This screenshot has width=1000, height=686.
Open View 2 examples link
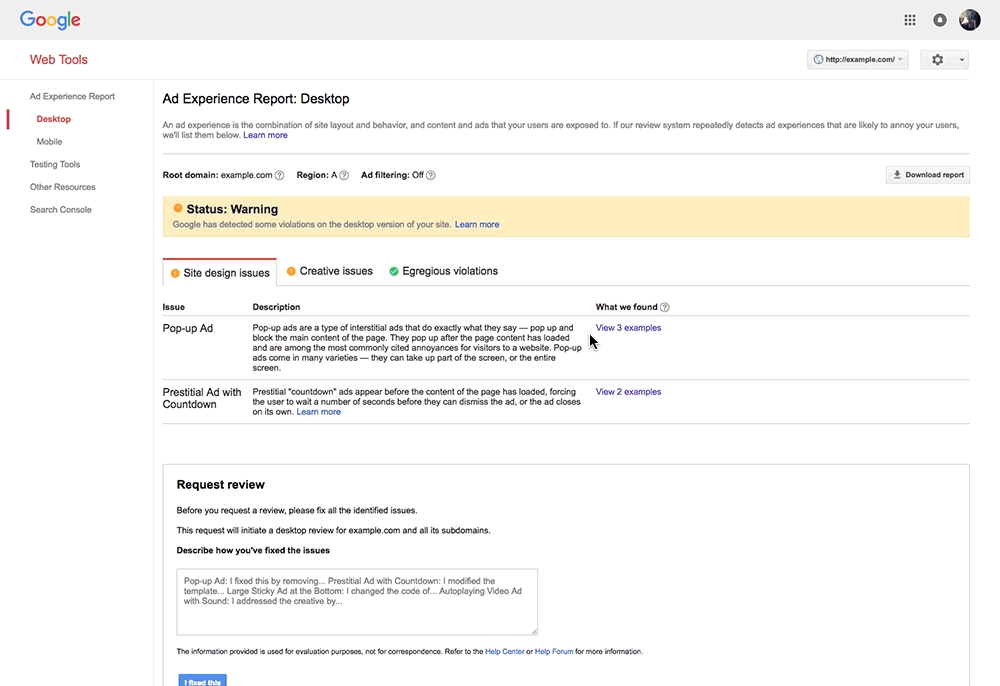(628, 392)
